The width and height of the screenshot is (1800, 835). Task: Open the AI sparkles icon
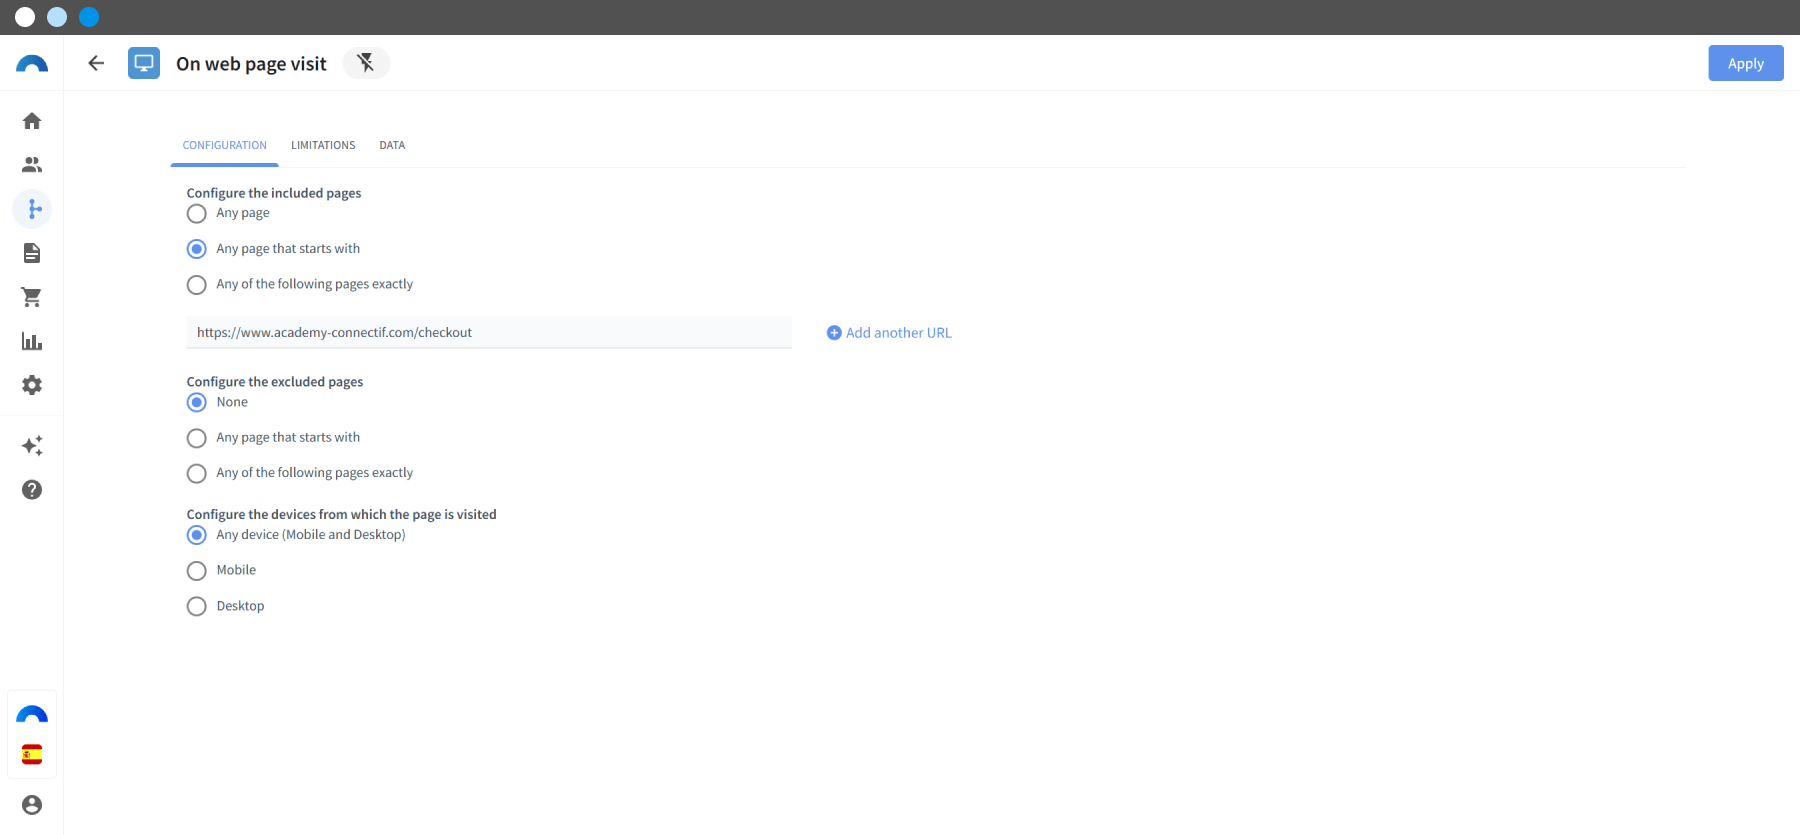pos(32,446)
